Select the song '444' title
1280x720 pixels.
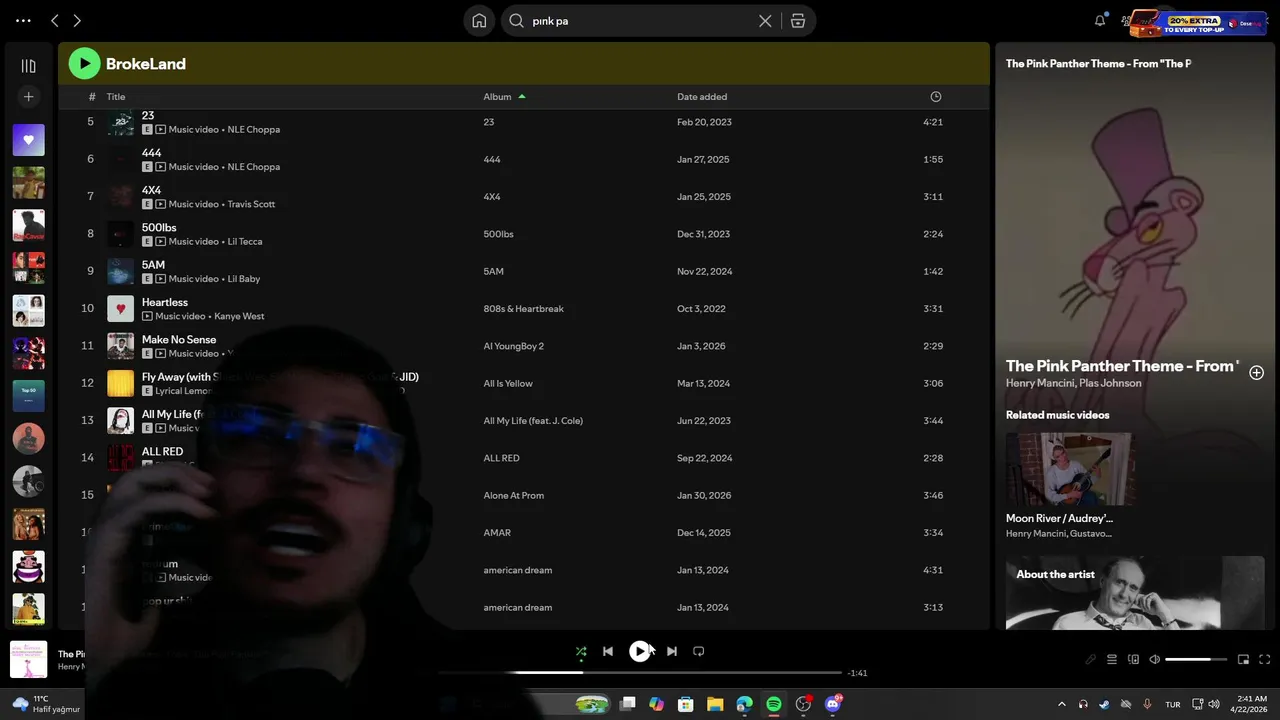(151, 153)
